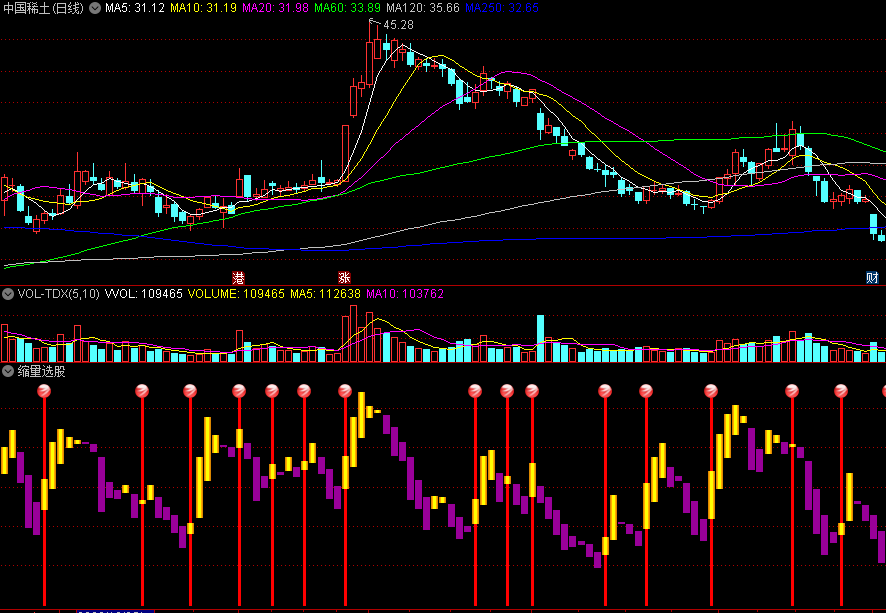
Task: Click the 45.28 peak price label
Action: [x=398, y=25]
